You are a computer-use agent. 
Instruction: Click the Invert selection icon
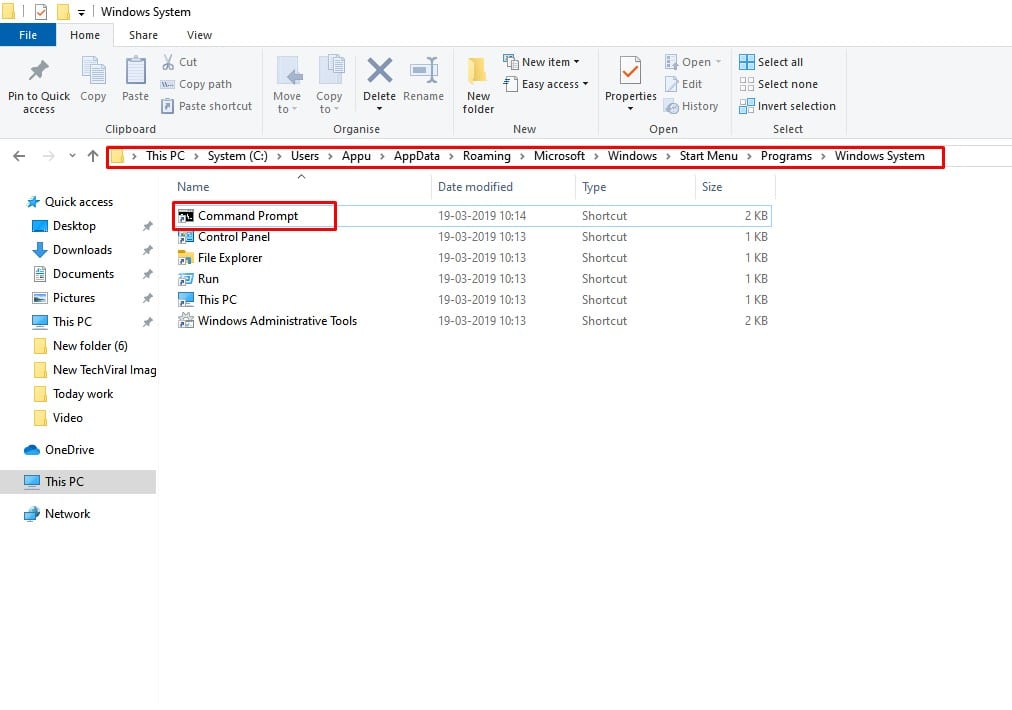(747, 106)
